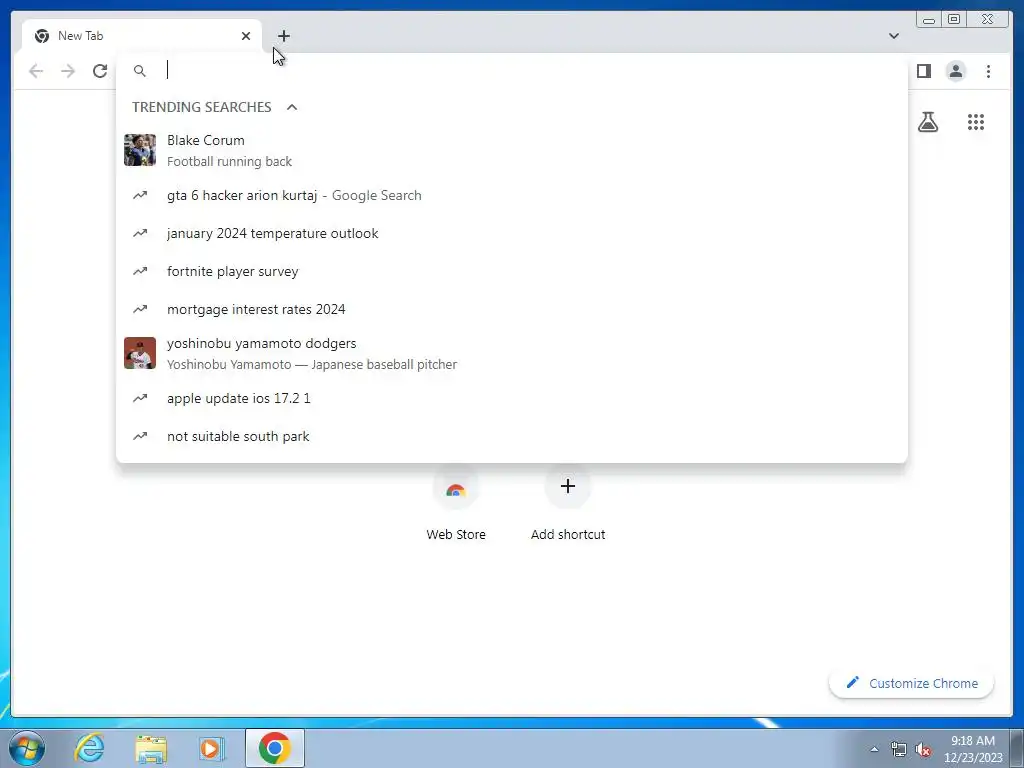1024x768 pixels.
Task: Select fortnite player survey suggestion
Action: 511,271
